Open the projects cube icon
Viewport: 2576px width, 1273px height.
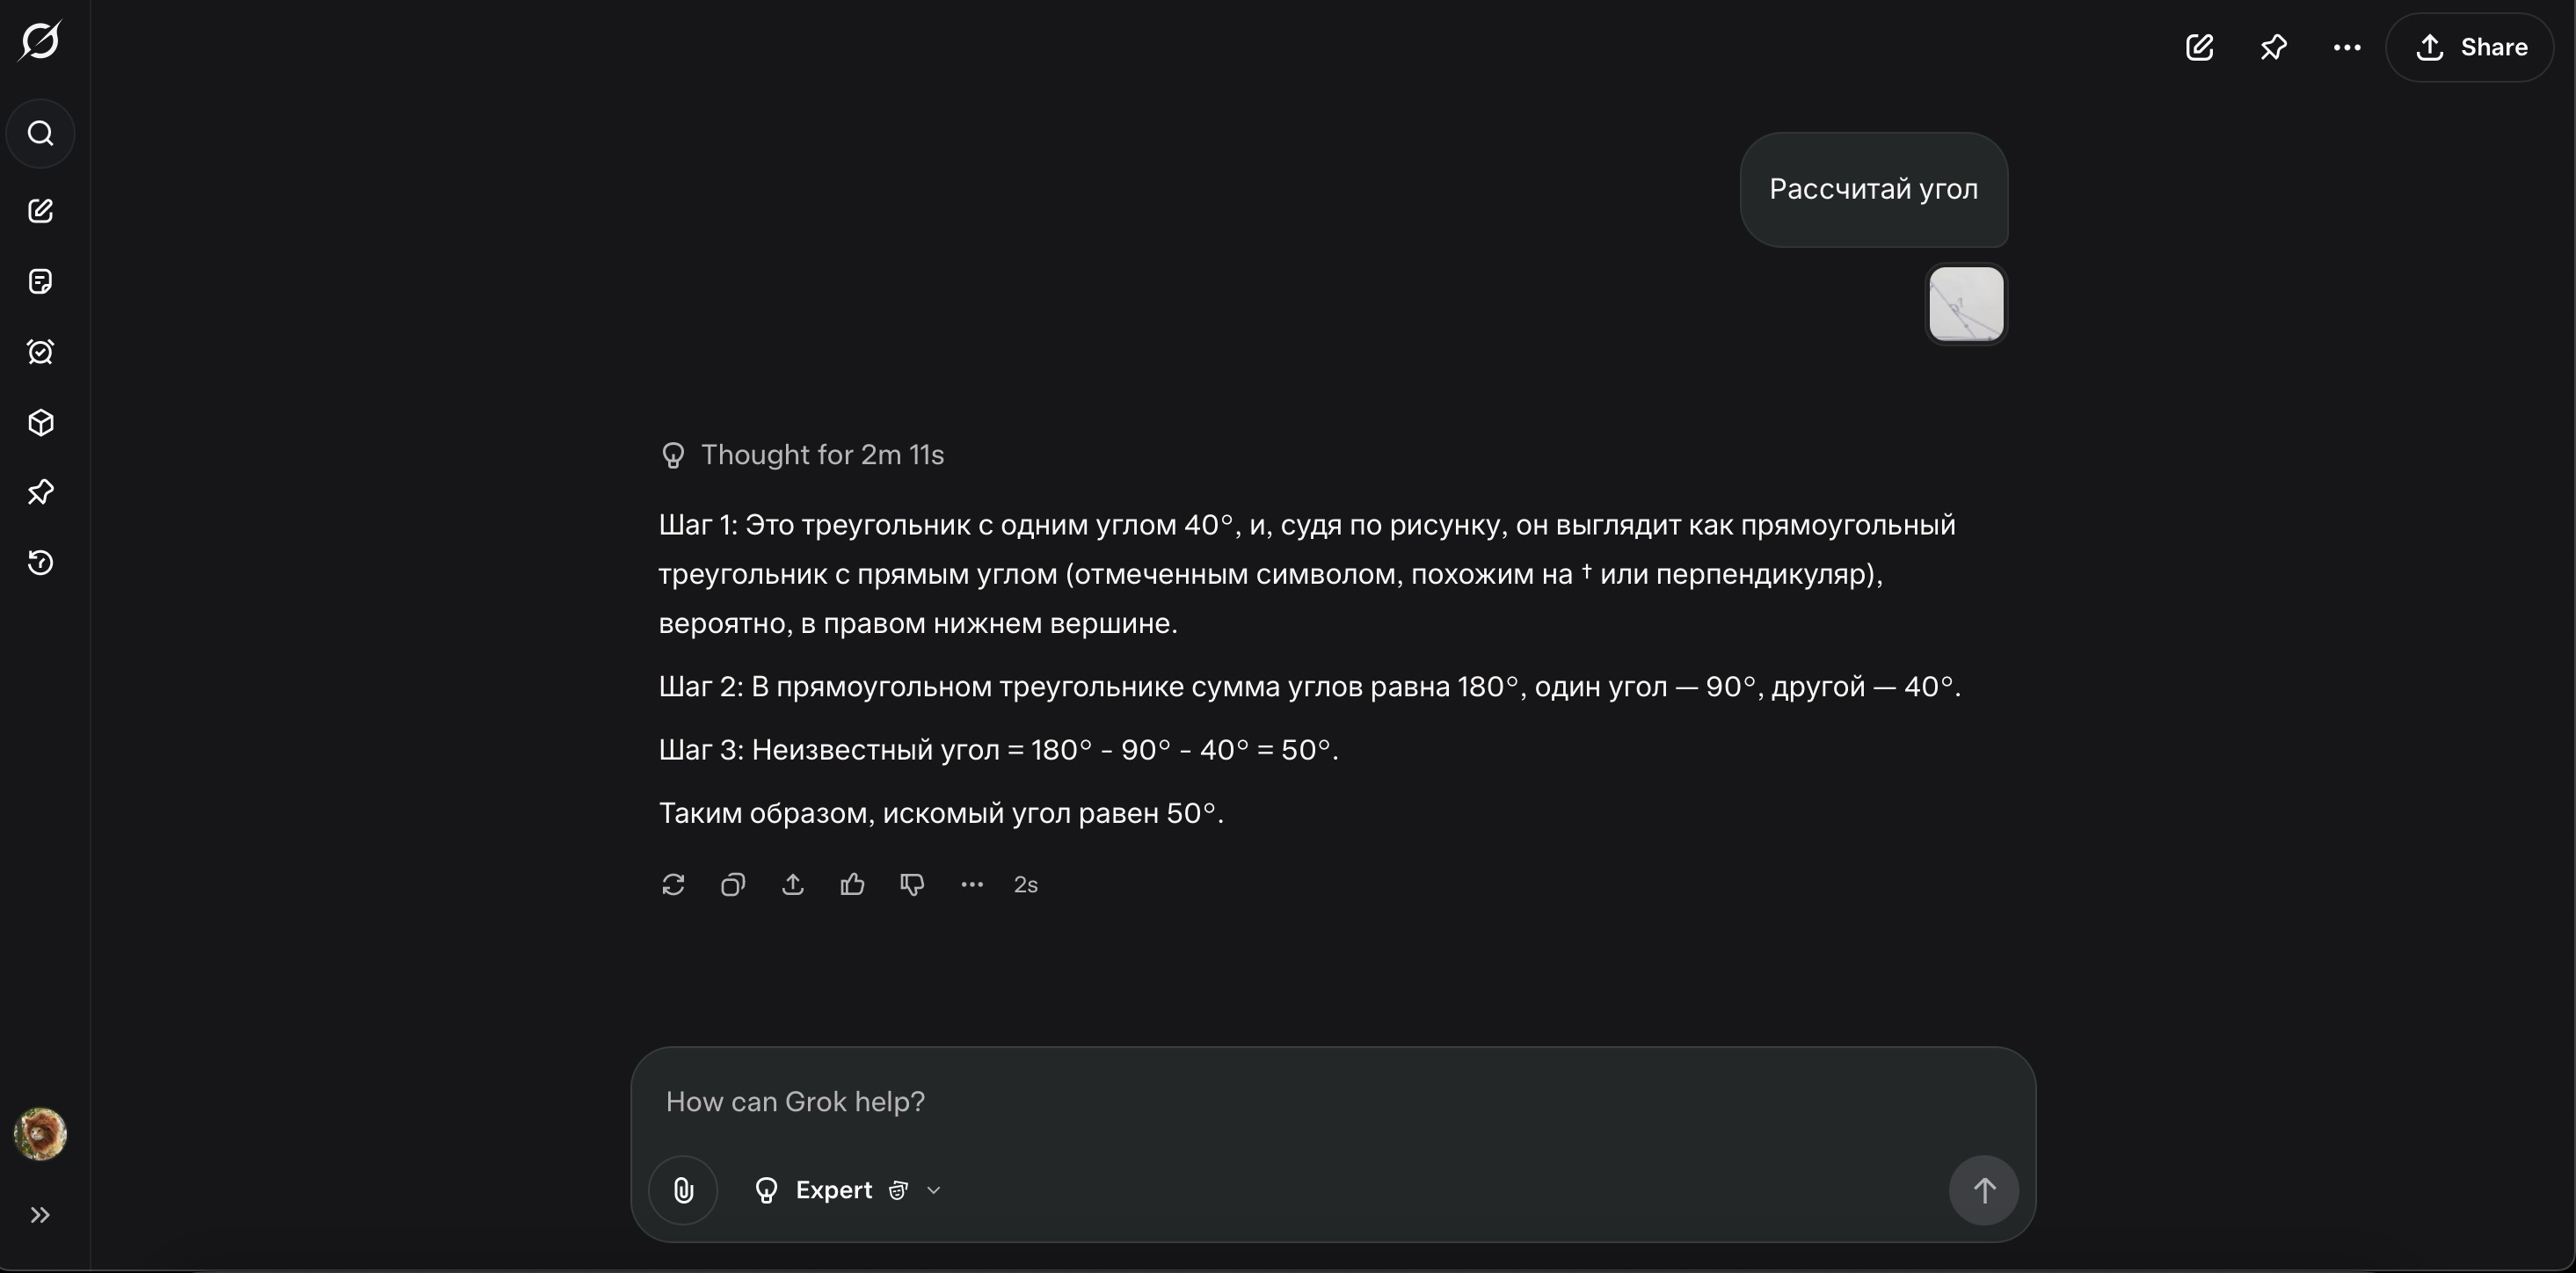click(x=40, y=423)
